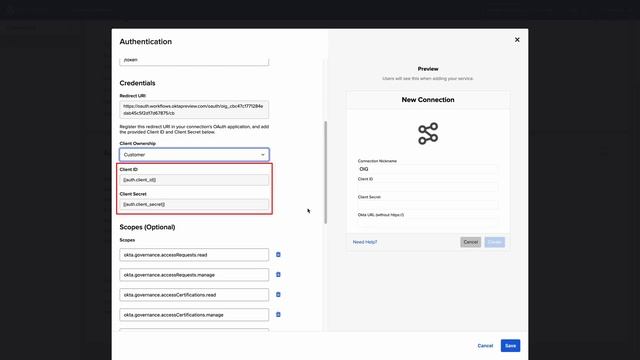Click the Scopes (Optional) heading

(147, 227)
